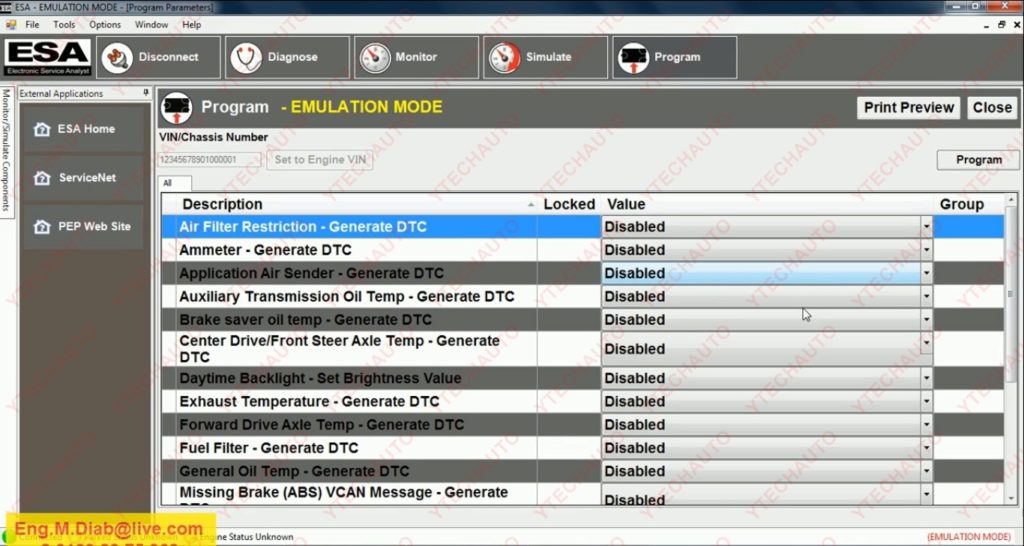Select the All tab
This screenshot has width=1024, height=546.
tap(174, 184)
